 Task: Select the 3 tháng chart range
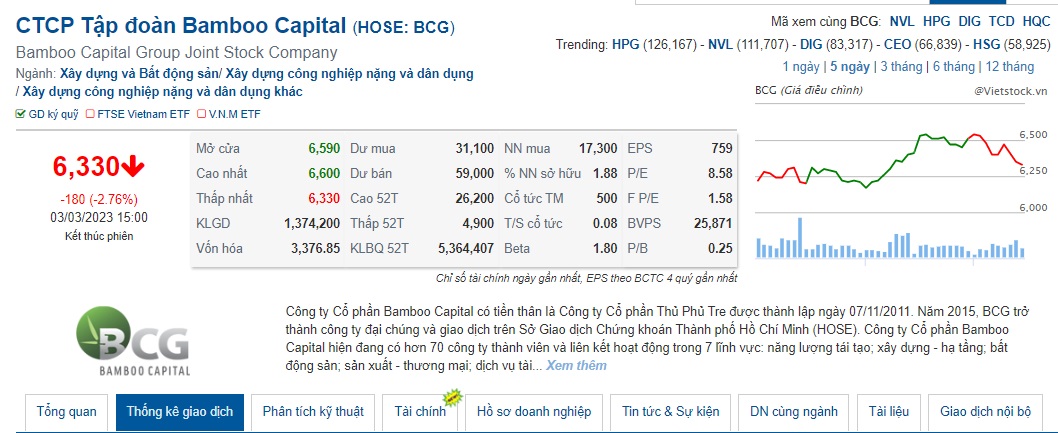tap(900, 67)
